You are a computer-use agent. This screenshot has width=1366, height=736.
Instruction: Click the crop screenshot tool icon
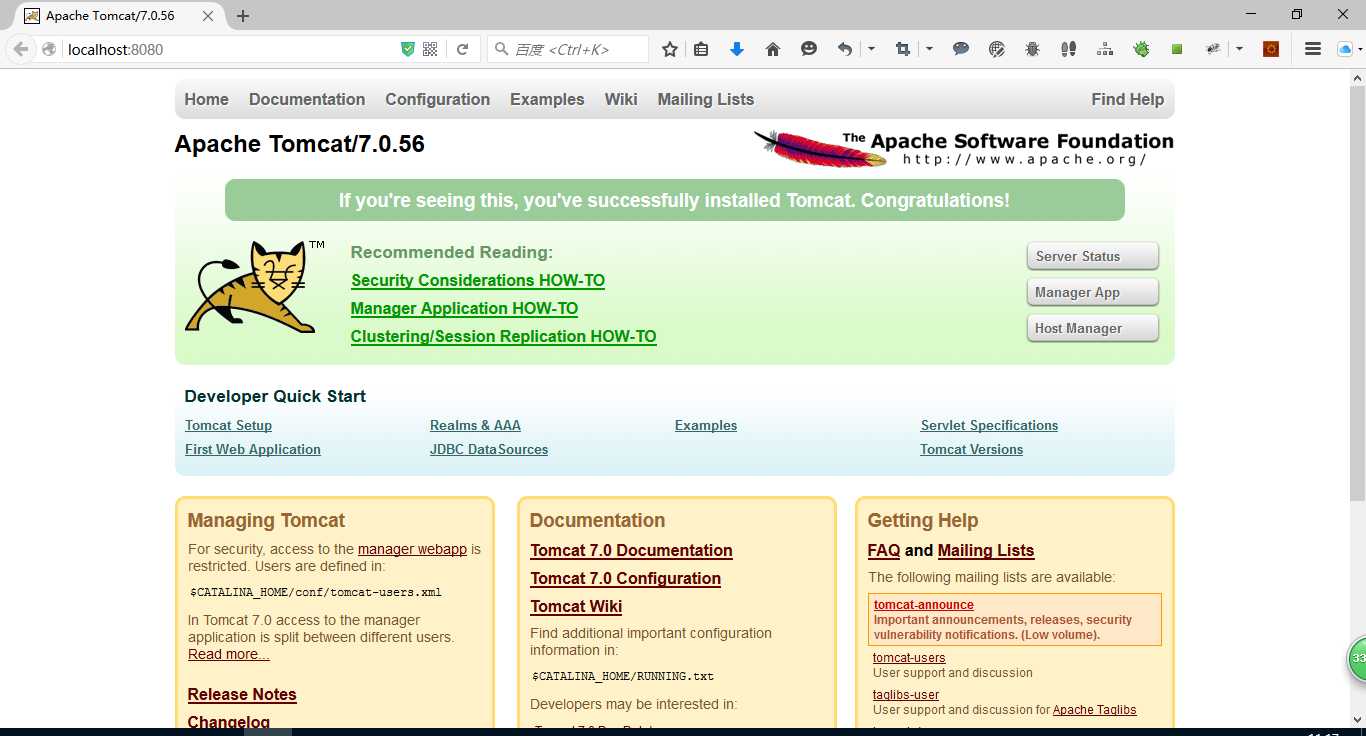point(903,49)
